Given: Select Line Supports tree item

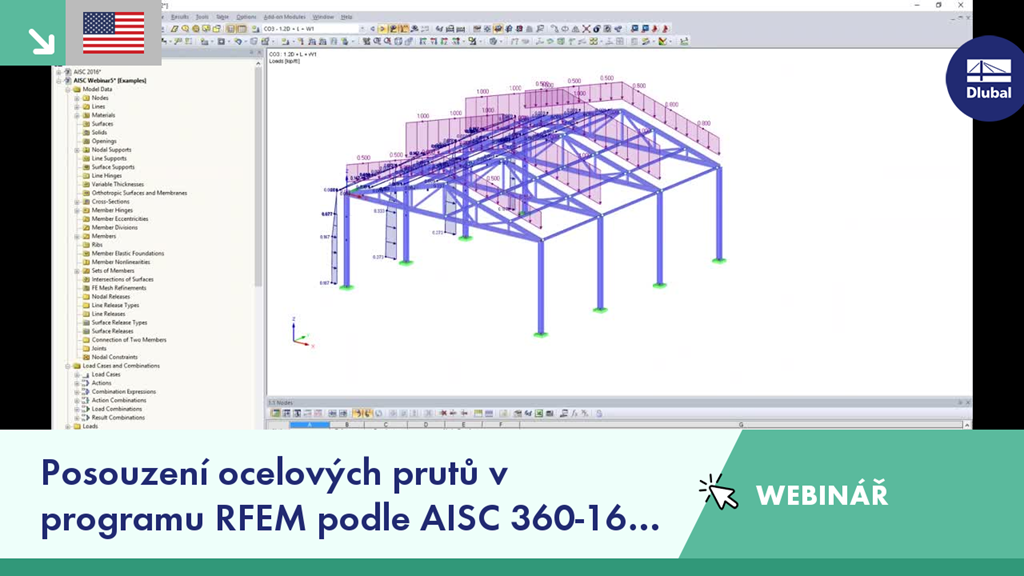Looking at the screenshot, I should click(109, 158).
